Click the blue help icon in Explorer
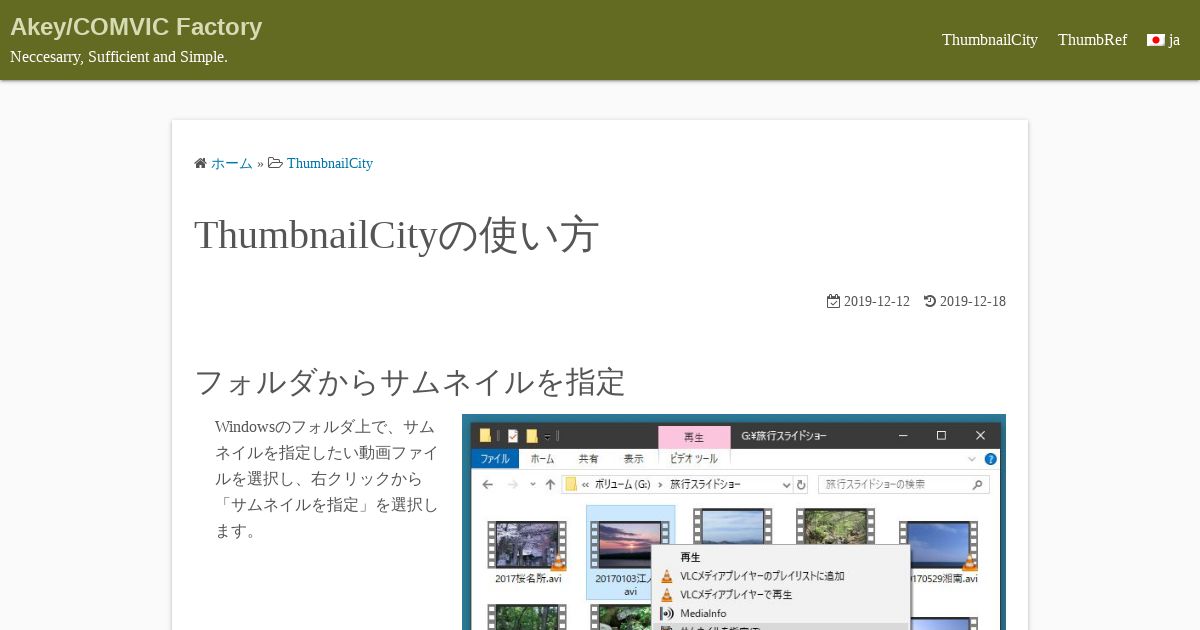Image resolution: width=1200 pixels, height=630 pixels. [x=991, y=459]
